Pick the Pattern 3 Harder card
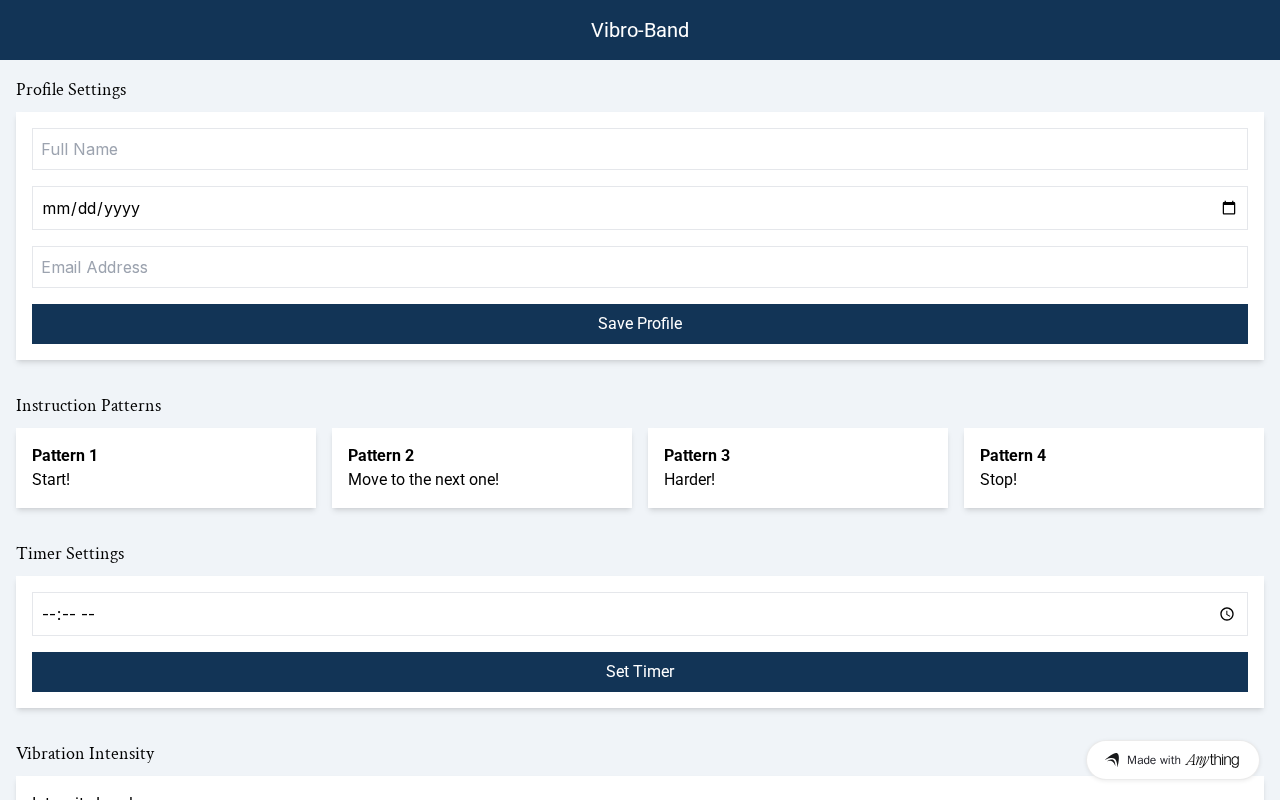Viewport: 1280px width, 800px height. coord(798,468)
